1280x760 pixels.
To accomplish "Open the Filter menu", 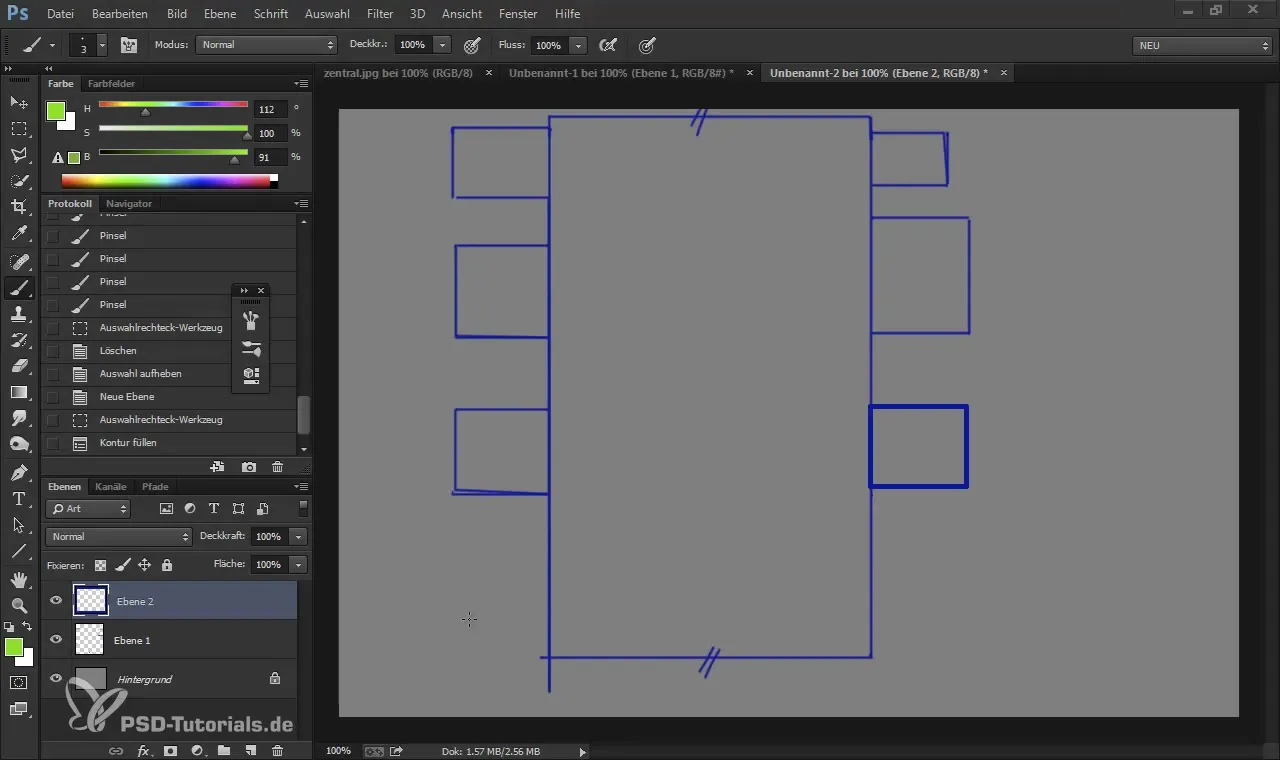I will click(x=380, y=14).
